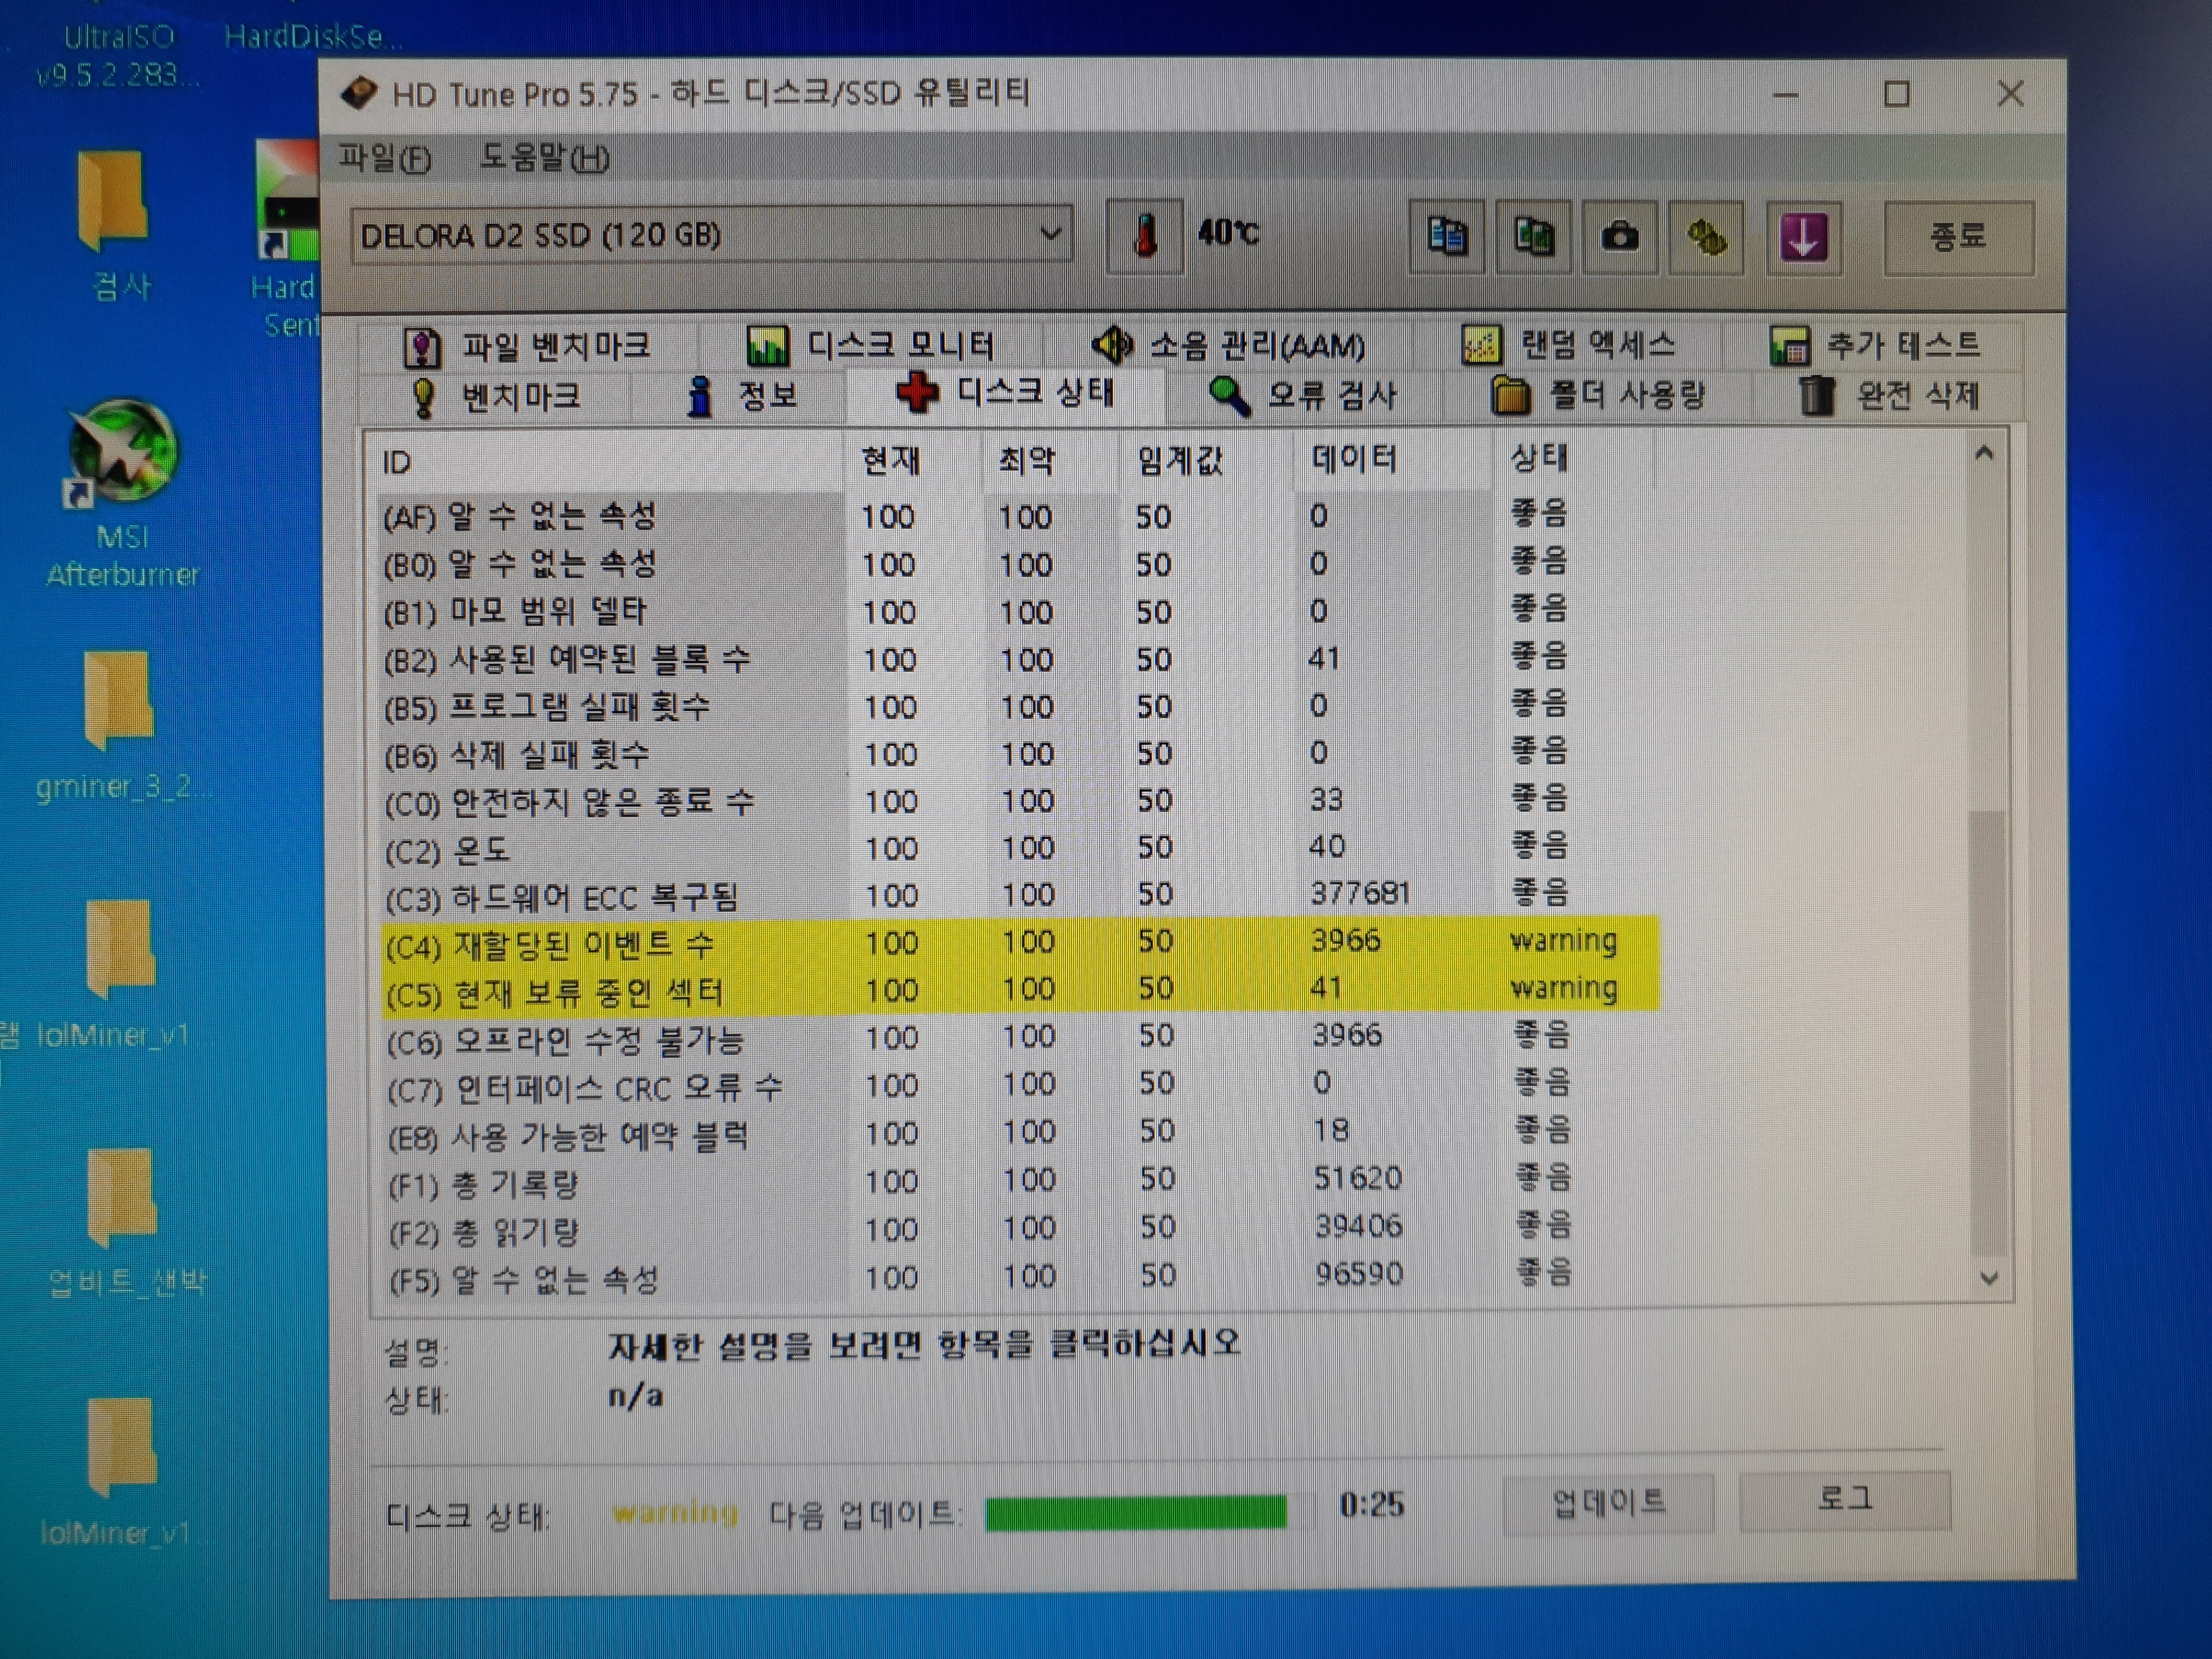Click the 현재 column header

(913, 461)
